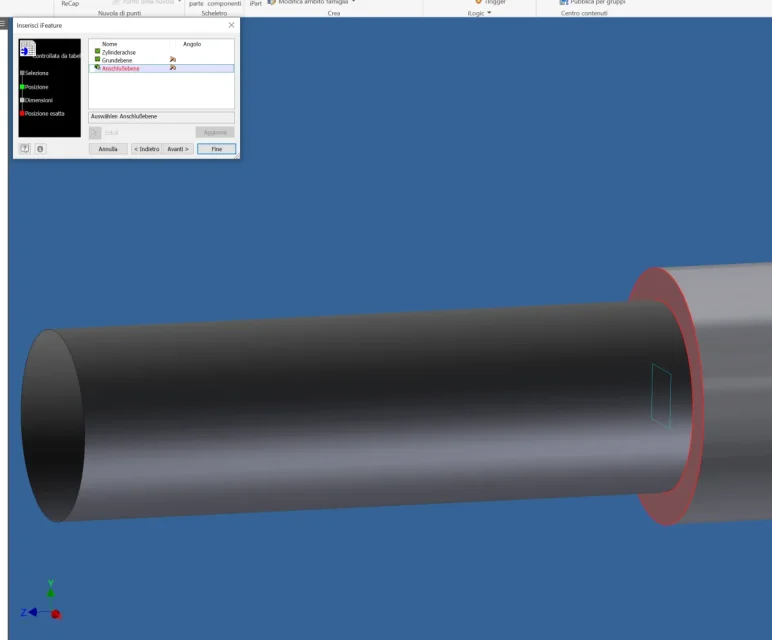Open the iFeature dialog help icon
772x640 pixels.
tap(25, 149)
